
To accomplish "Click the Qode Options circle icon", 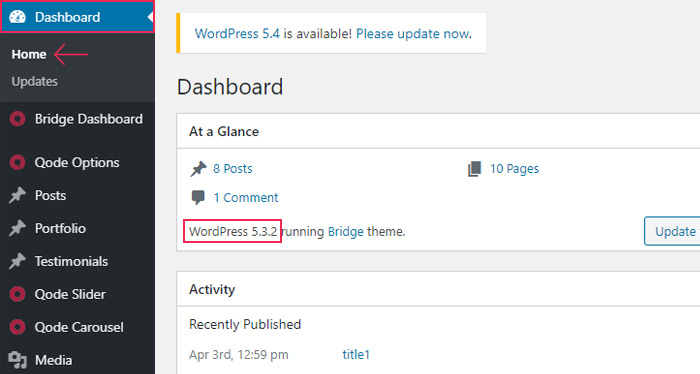I will [17, 162].
